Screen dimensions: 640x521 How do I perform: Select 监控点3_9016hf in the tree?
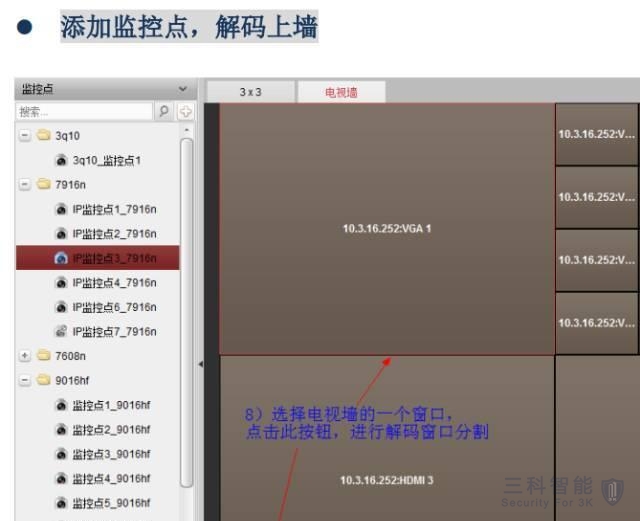[110, 454]
